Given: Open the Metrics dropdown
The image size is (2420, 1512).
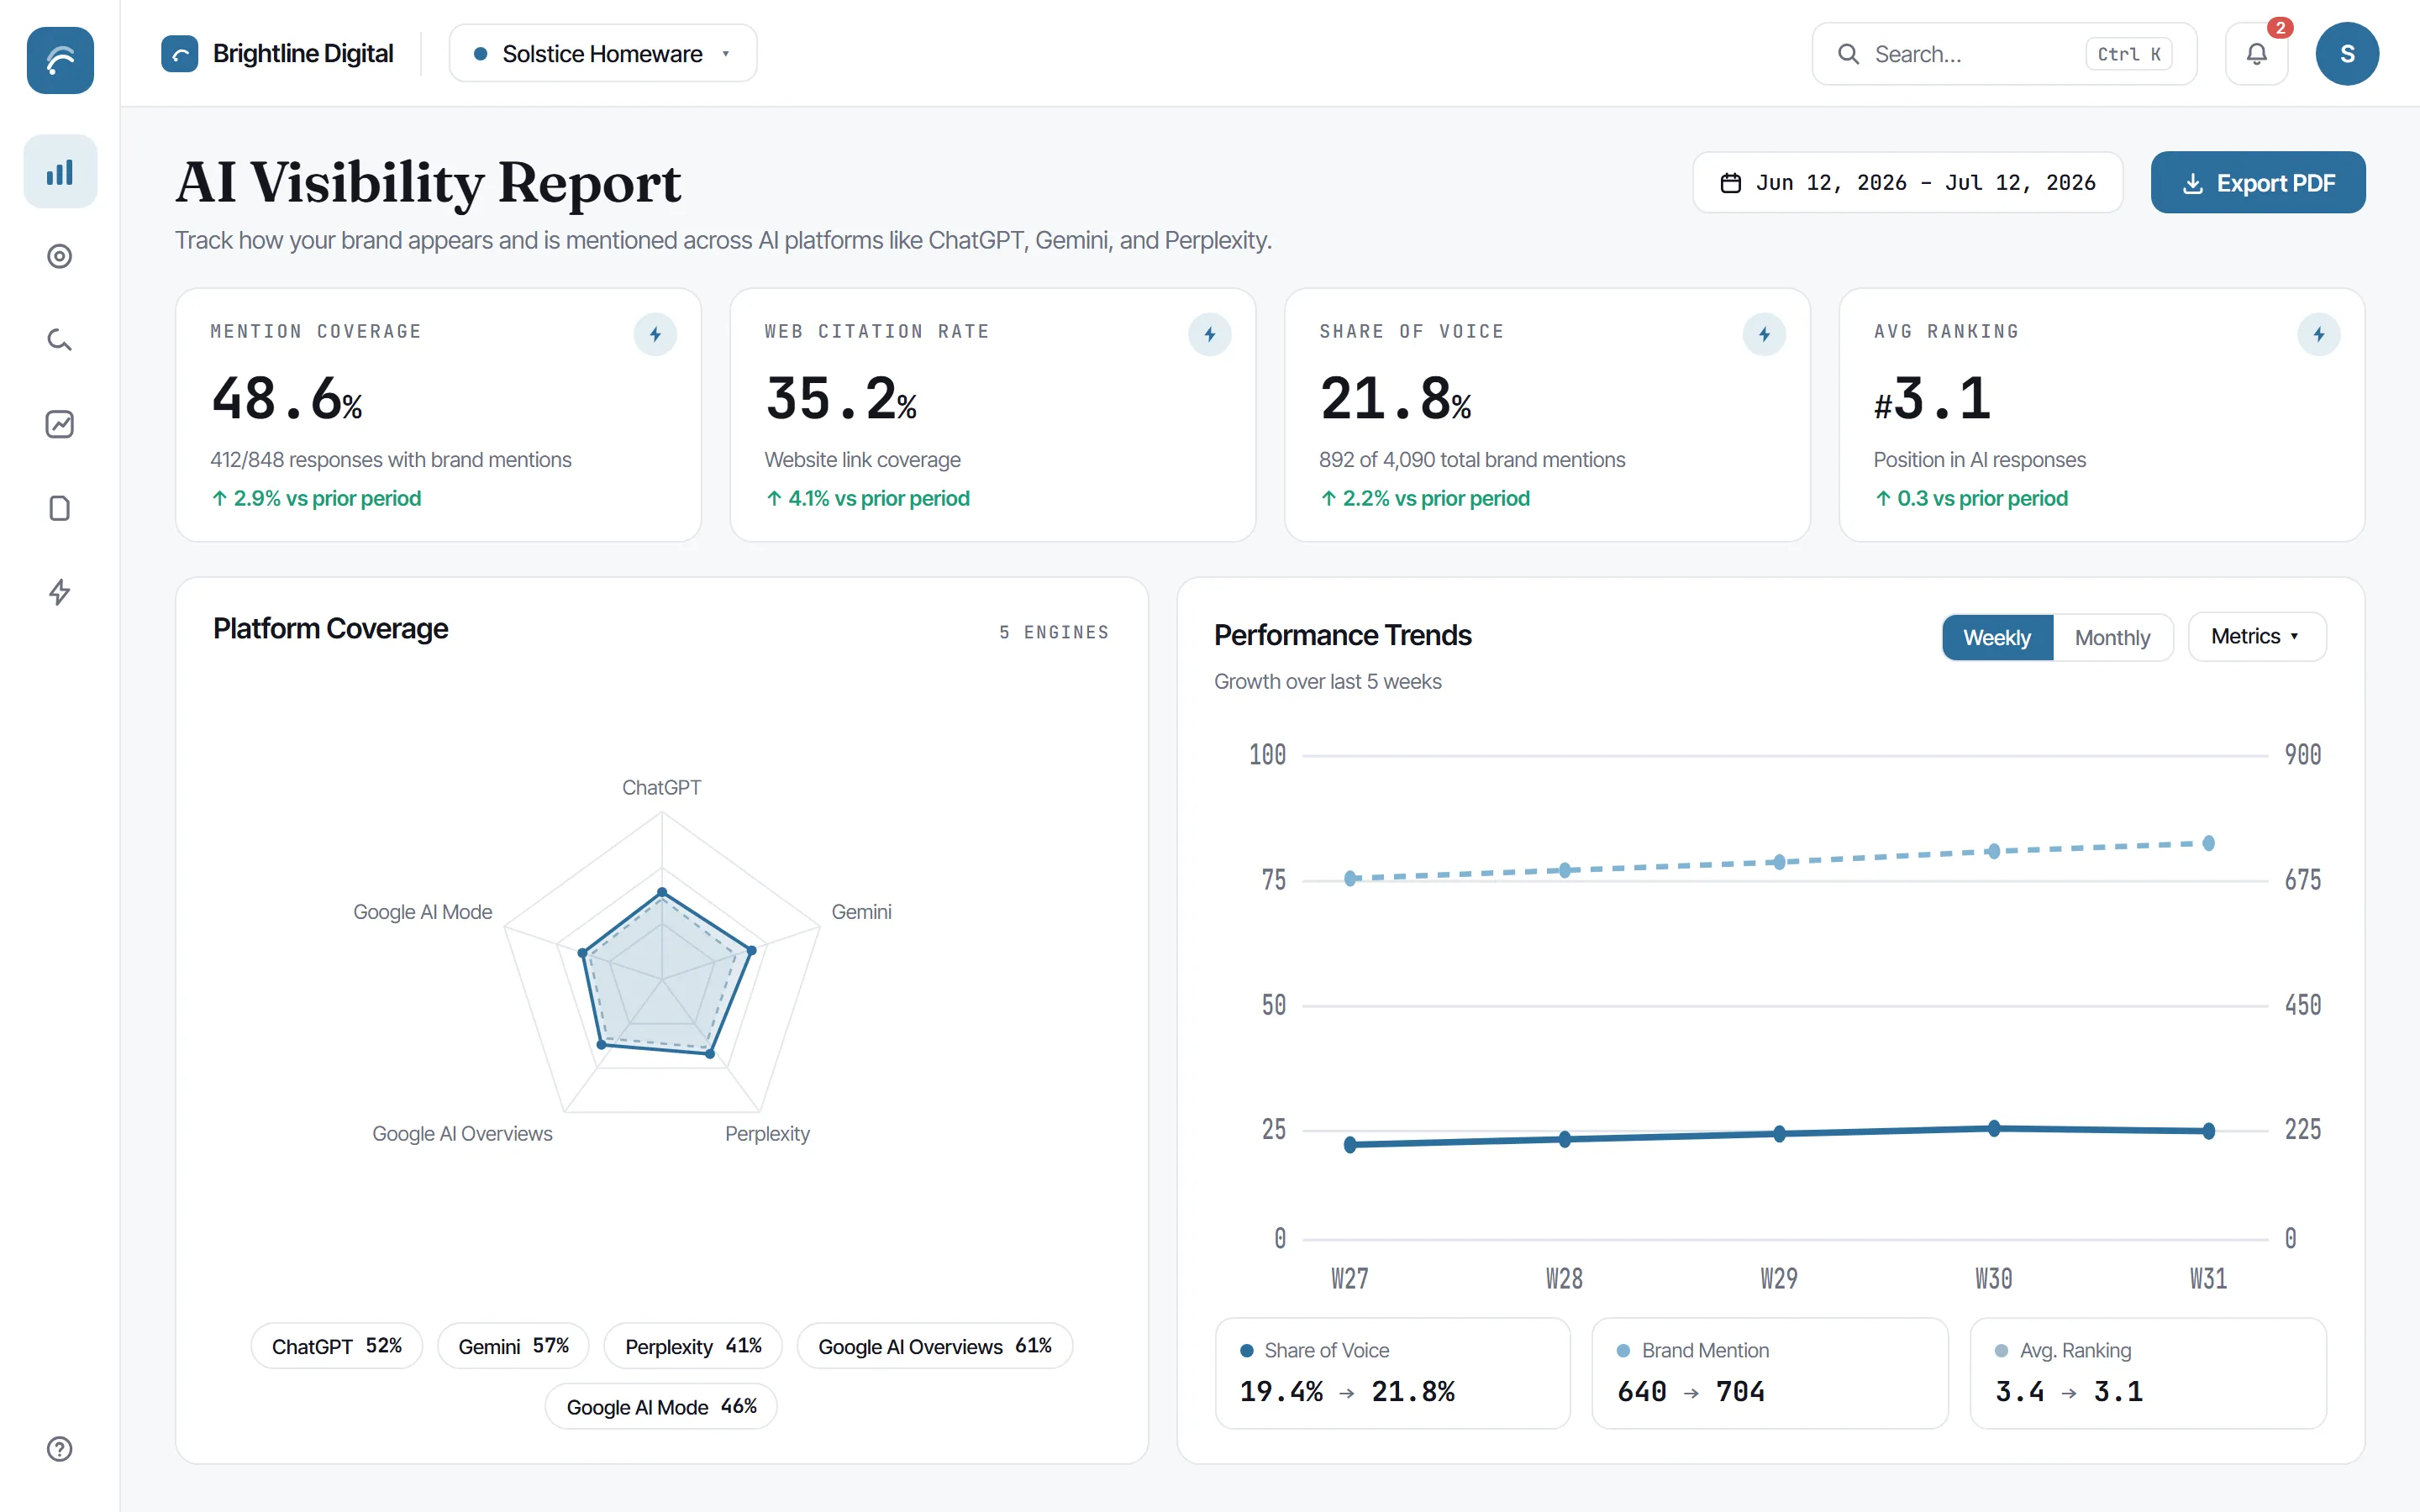Looking at the screenshot, I should pos(2257,636).
